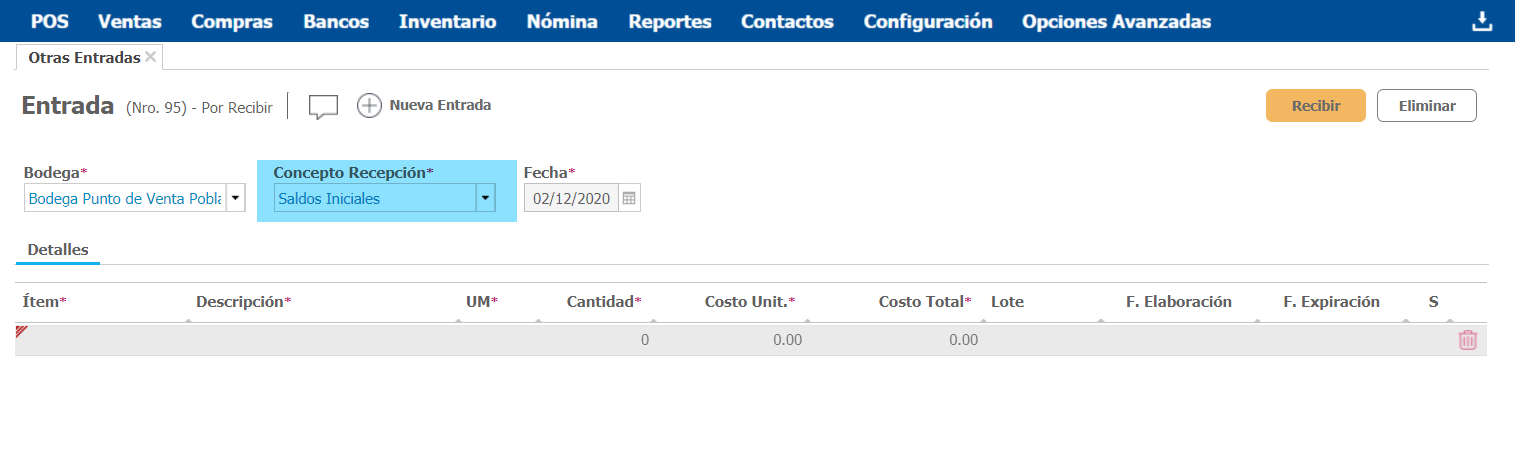Screen dimensions: 1515x471
Task: Open the Inventario menu
Action: [447, 22]
